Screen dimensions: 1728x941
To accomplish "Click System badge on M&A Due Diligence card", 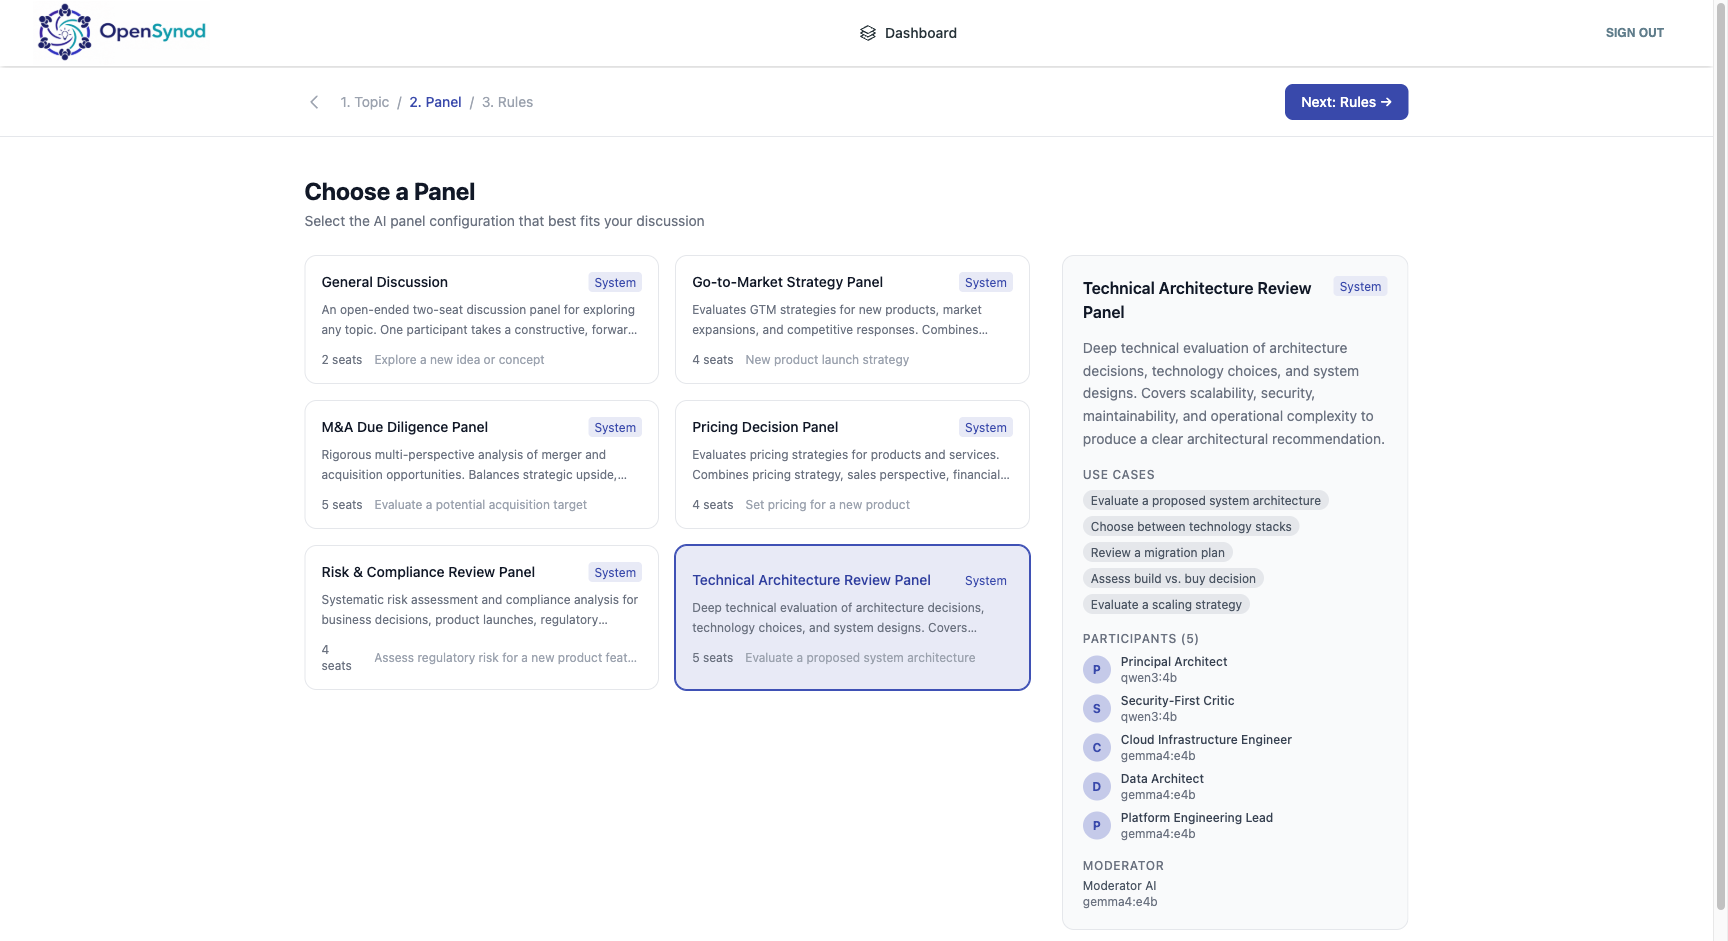I will pos(615,428).
